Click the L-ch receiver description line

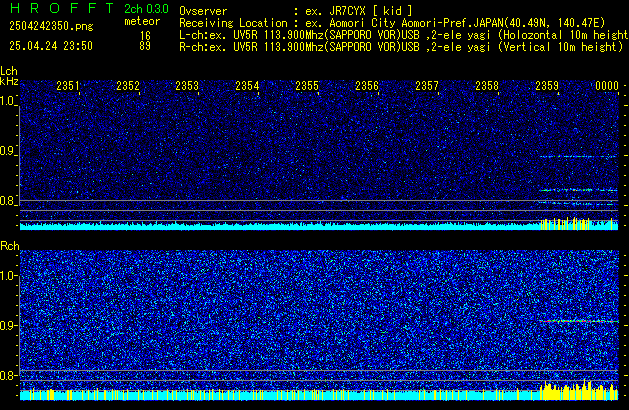pos(404,35)
